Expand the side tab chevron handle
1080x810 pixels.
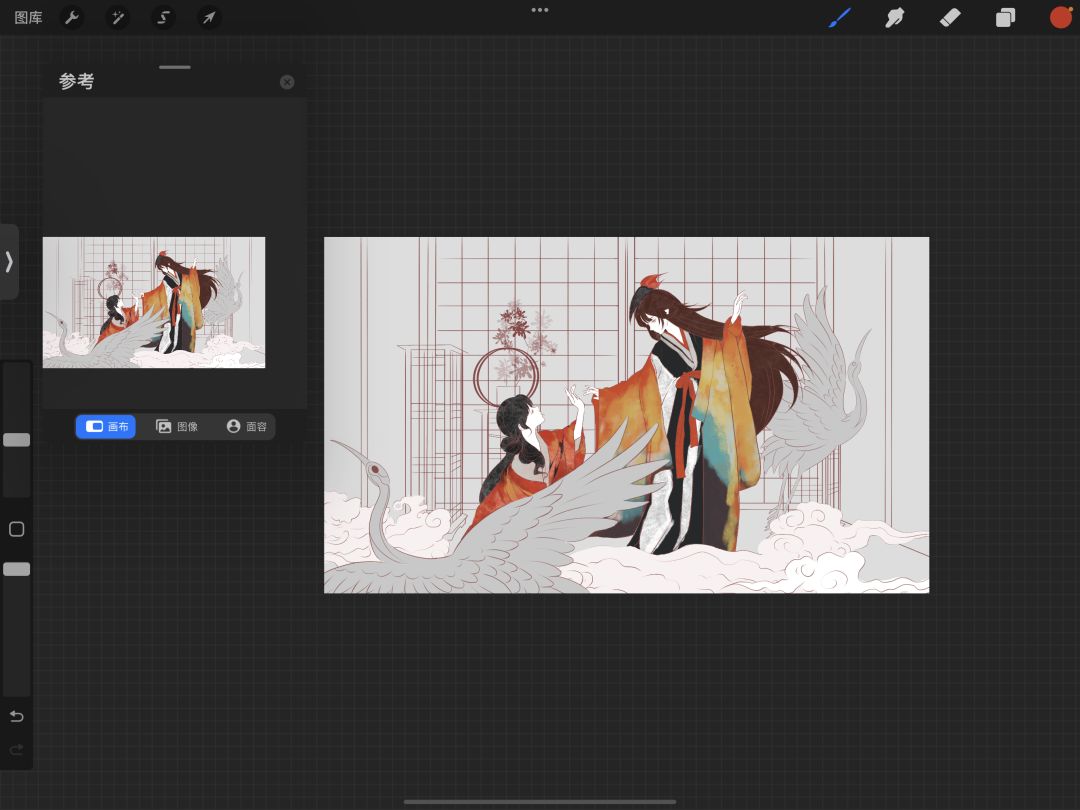click(9, 262)
